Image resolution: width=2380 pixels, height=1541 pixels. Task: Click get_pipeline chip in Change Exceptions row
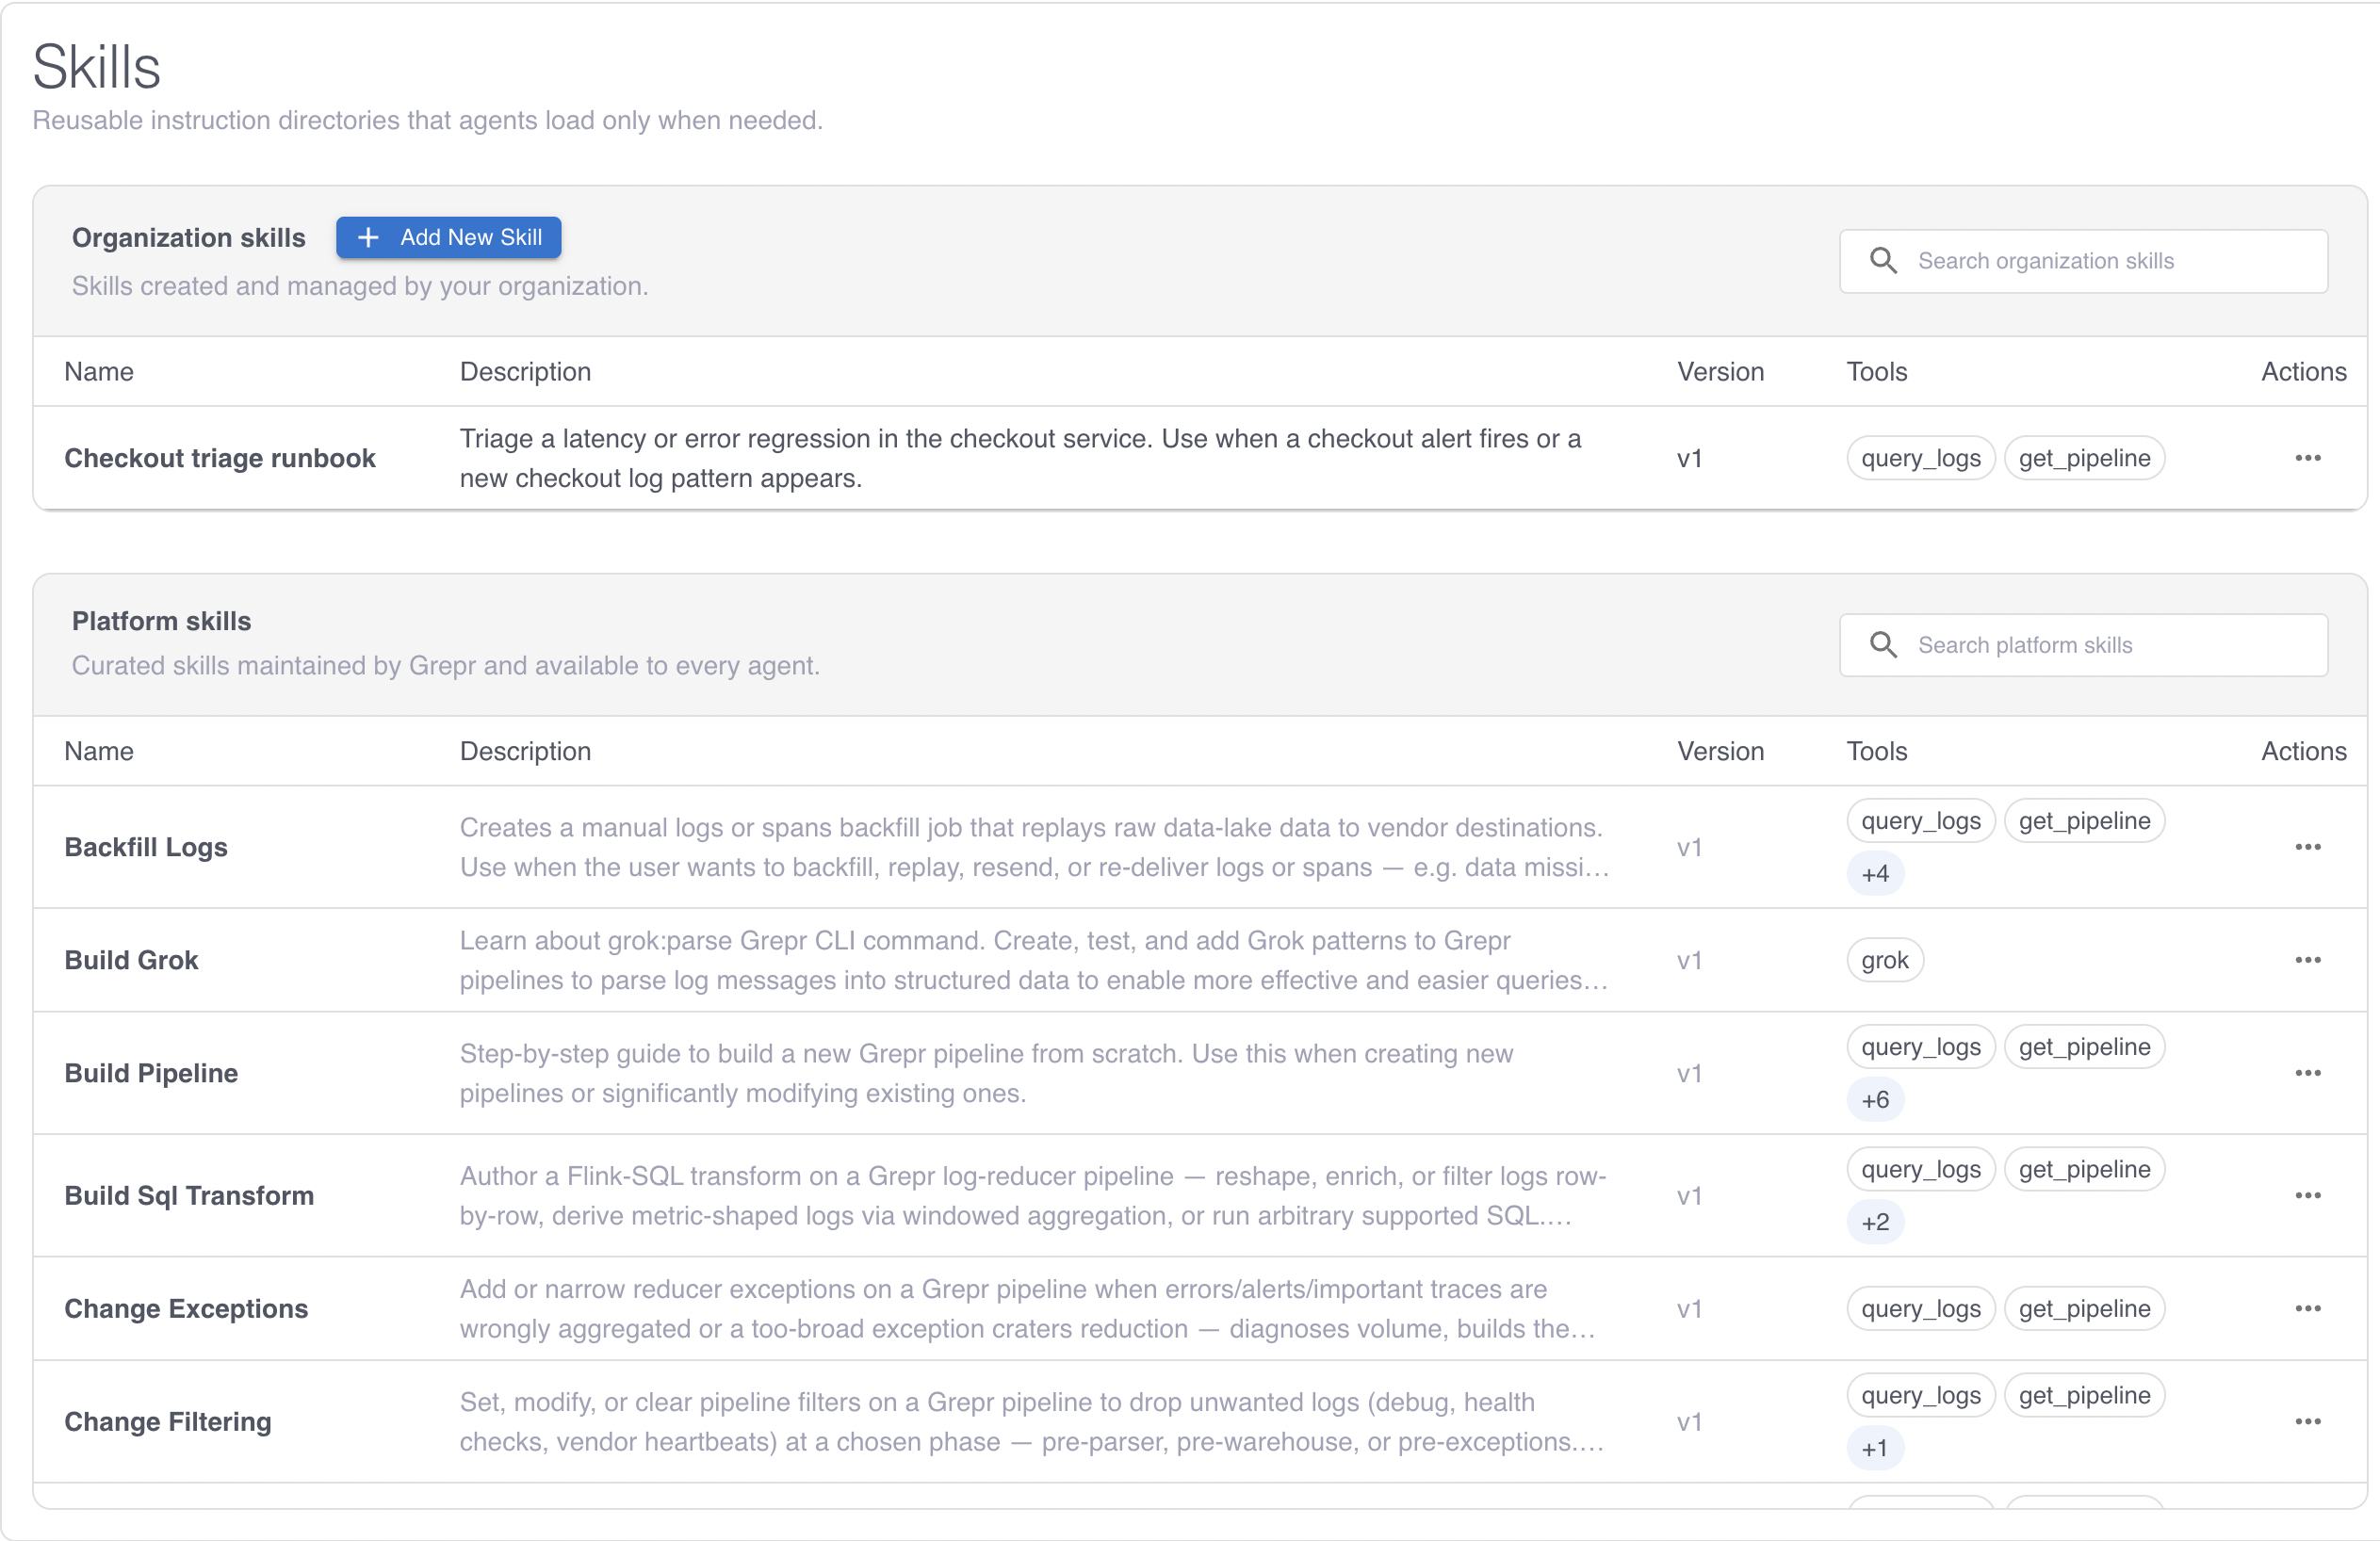point(2084,1308)
